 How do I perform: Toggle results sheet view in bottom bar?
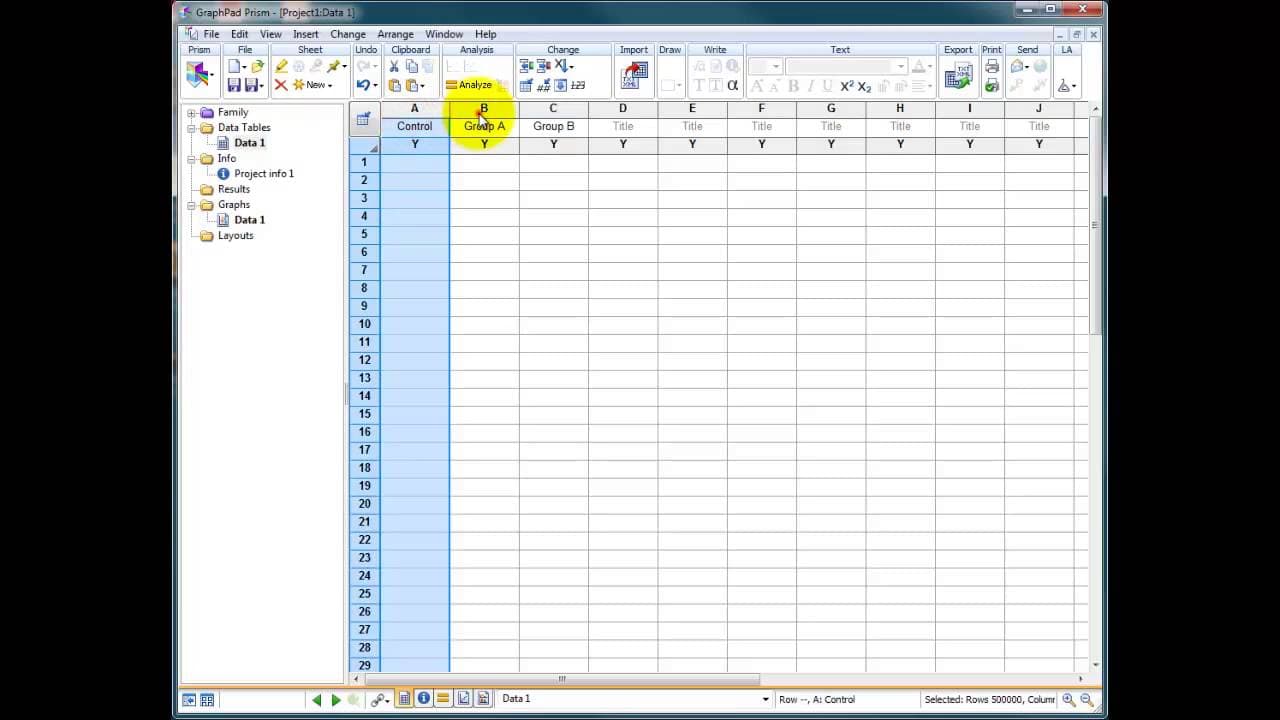coord(443,699)
